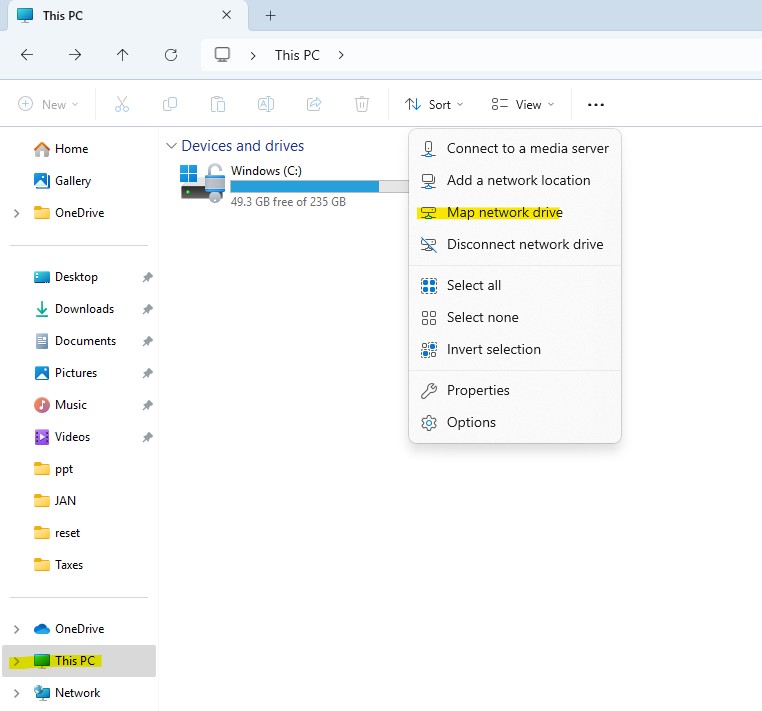Open a new tab with the plus button
The width and height of the screenshot is (762, 711).
pyautogui.click(x=271, y=16)
